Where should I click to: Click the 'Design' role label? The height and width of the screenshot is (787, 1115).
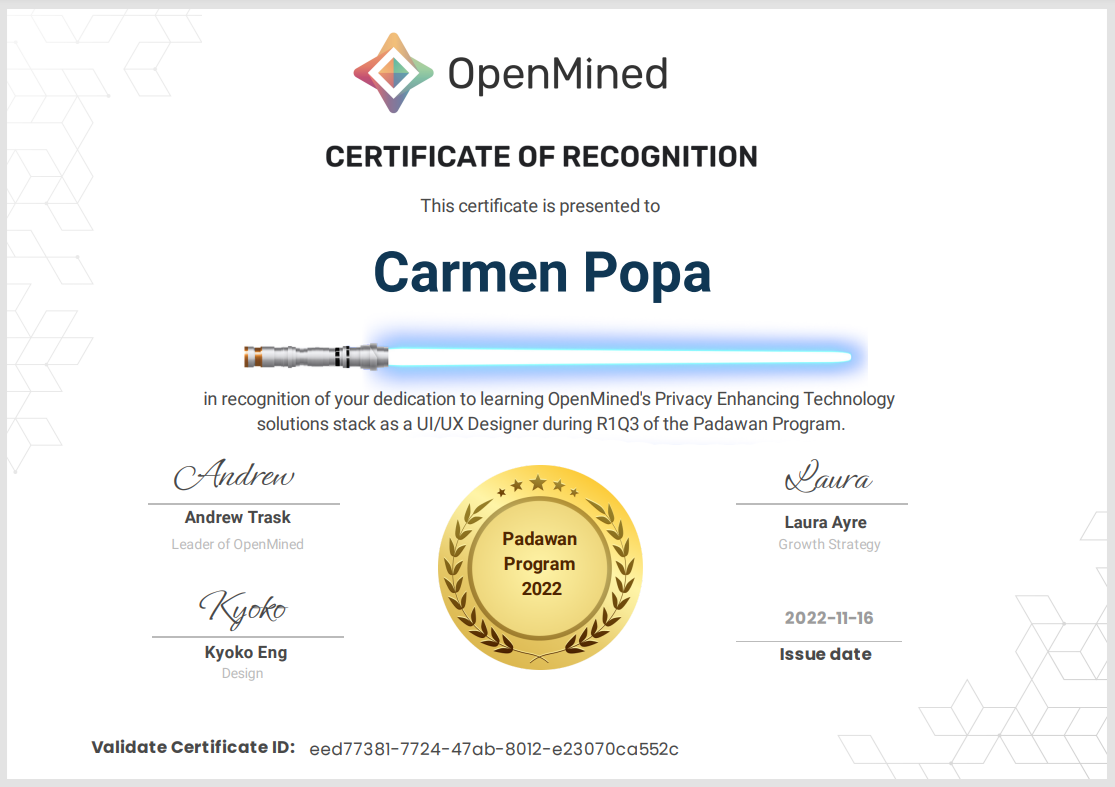click(242, 673)
